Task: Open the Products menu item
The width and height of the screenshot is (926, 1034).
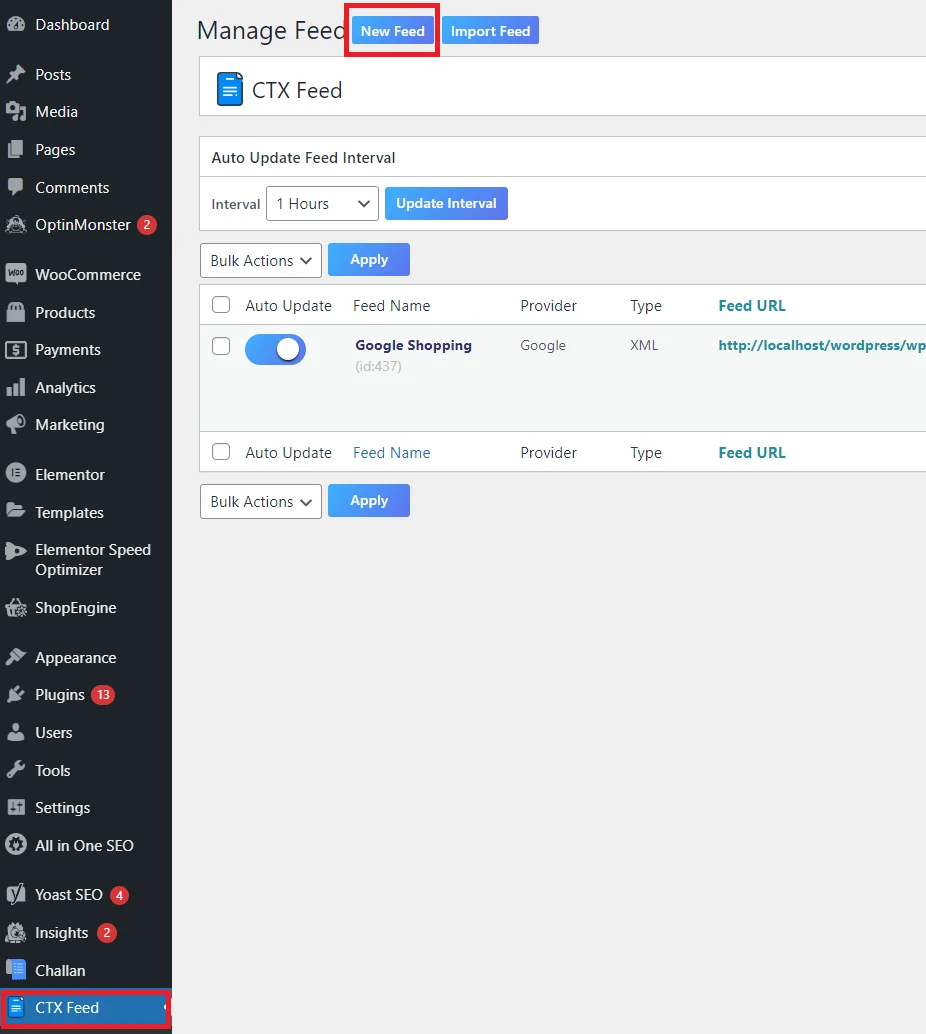Action: [65, 312]
